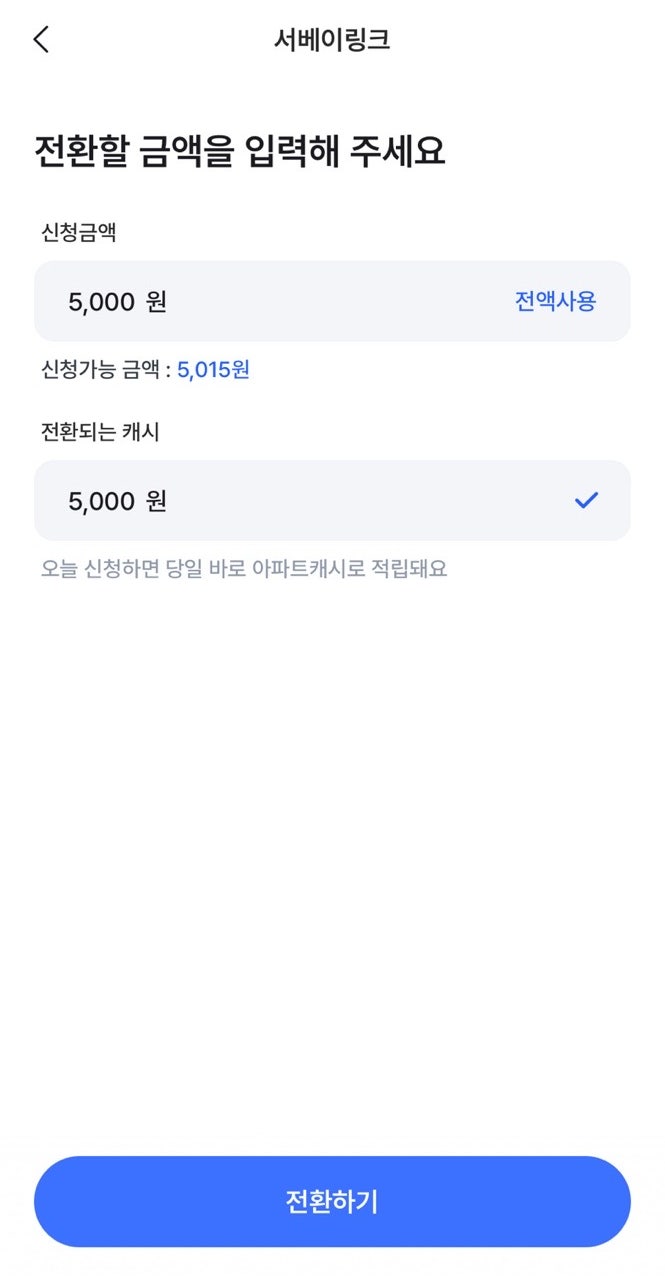
Task: Click the 서베이링크 page title
Action: pyautogui.click(x=332, y=40)
